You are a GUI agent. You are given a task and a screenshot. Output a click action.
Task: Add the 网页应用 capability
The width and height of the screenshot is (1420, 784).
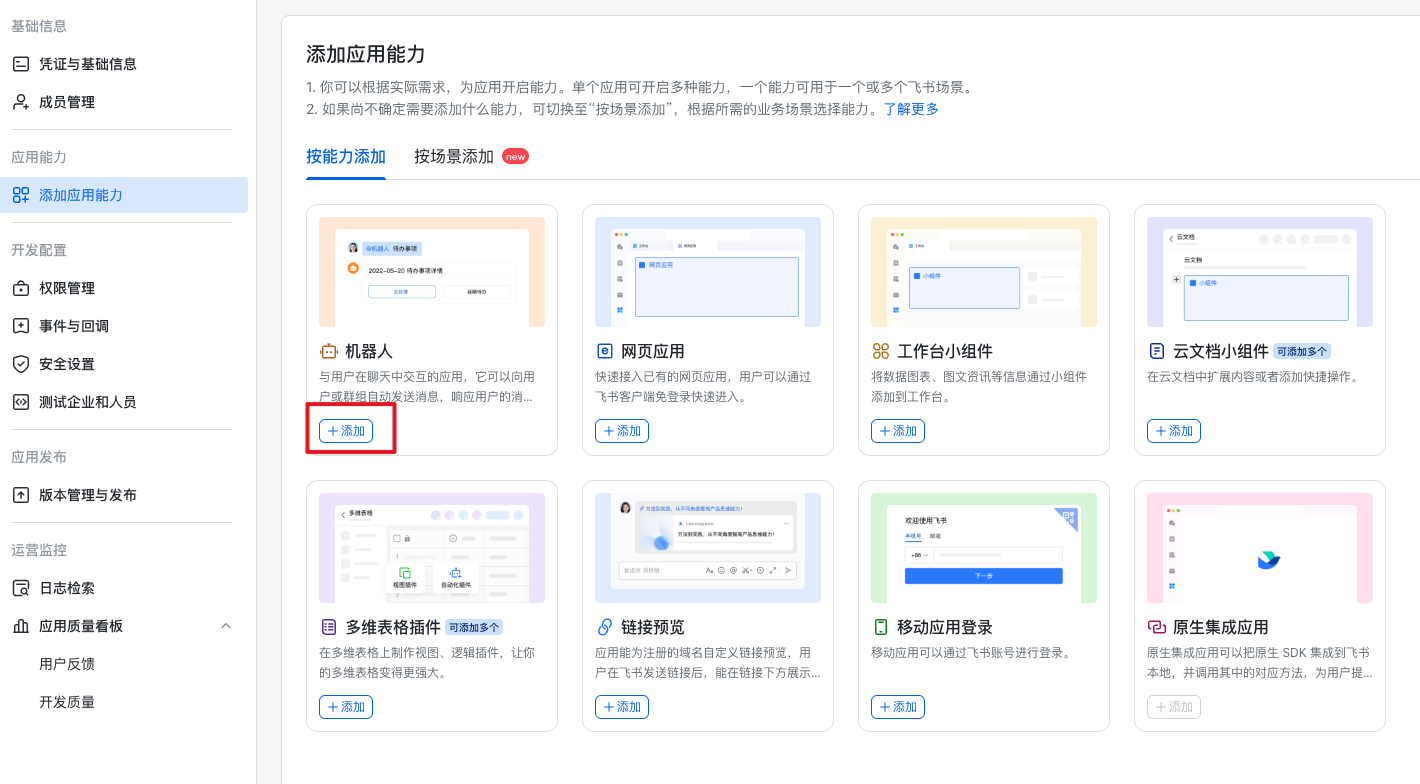point(622,431)
